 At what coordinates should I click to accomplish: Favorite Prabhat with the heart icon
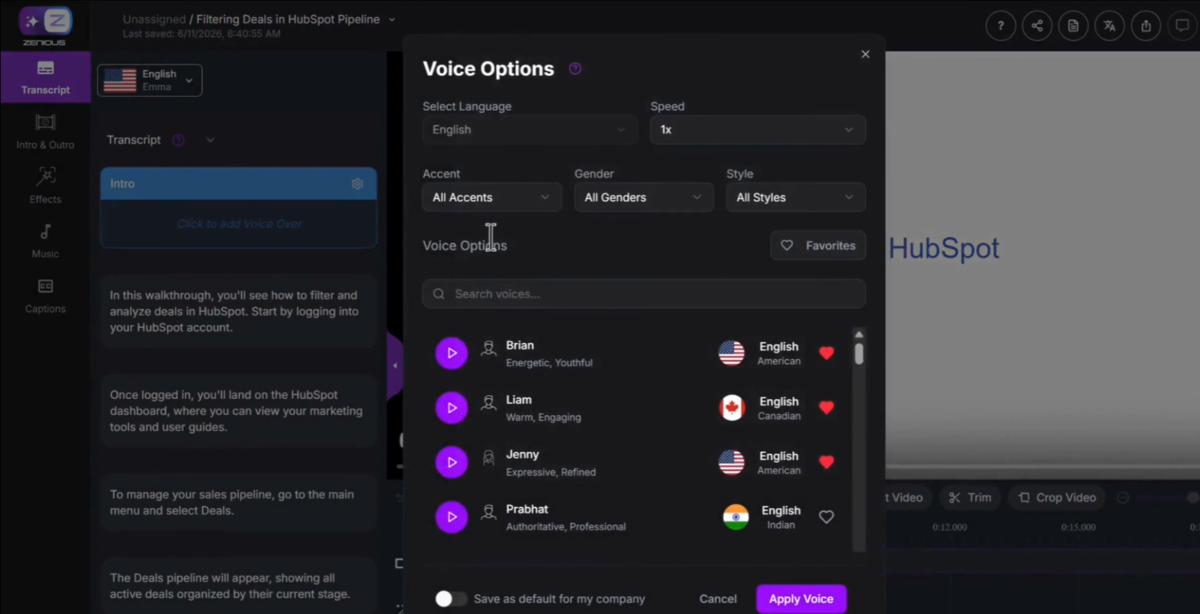[826, 517]
